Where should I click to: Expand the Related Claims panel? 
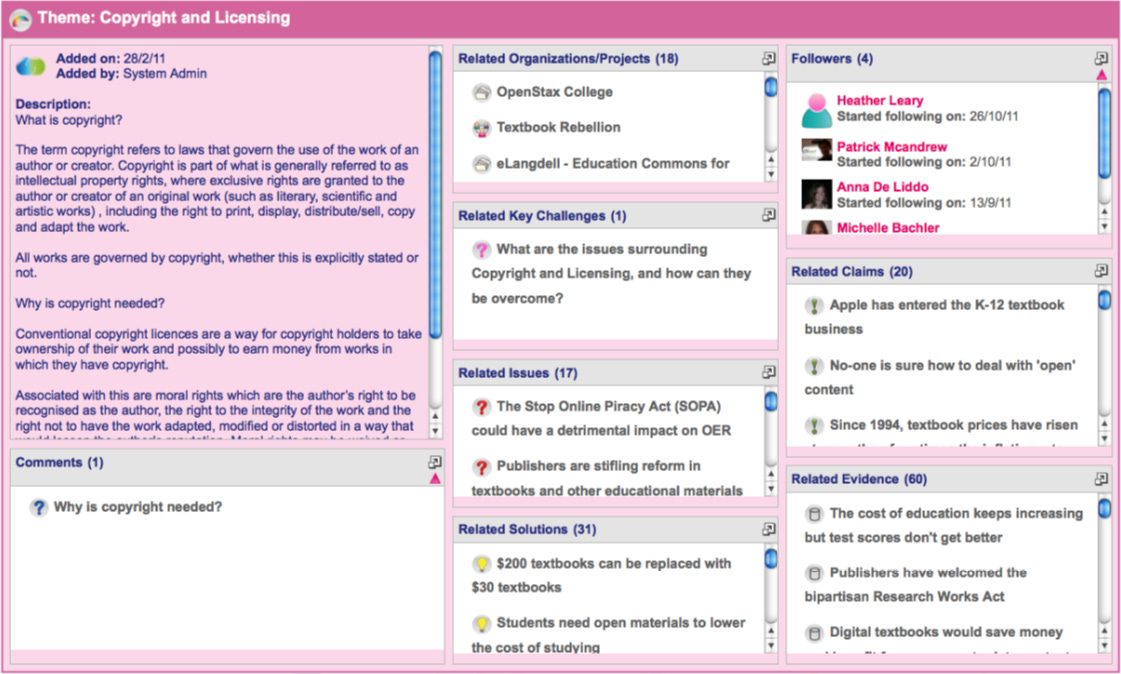(x=1101, y=271)
